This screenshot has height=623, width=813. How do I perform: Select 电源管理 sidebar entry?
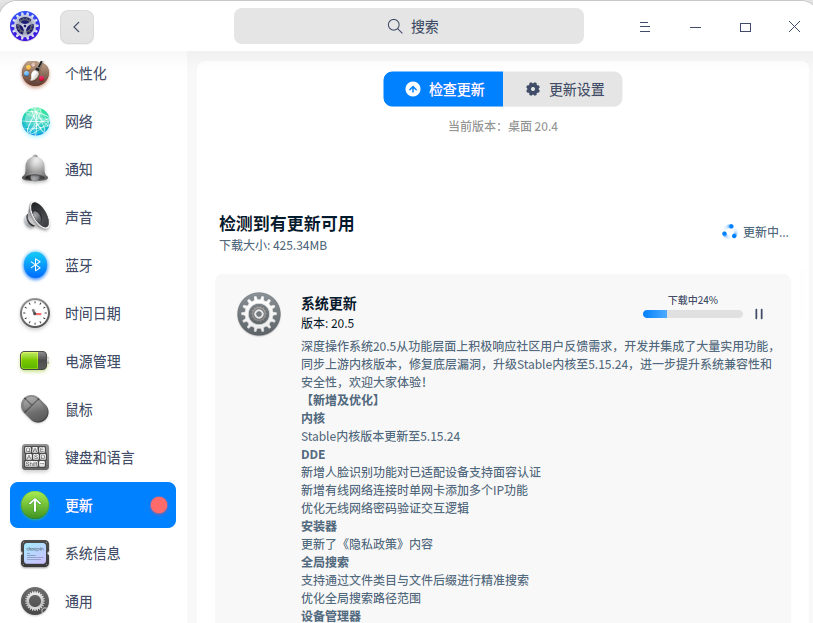[x=93, y=361]
